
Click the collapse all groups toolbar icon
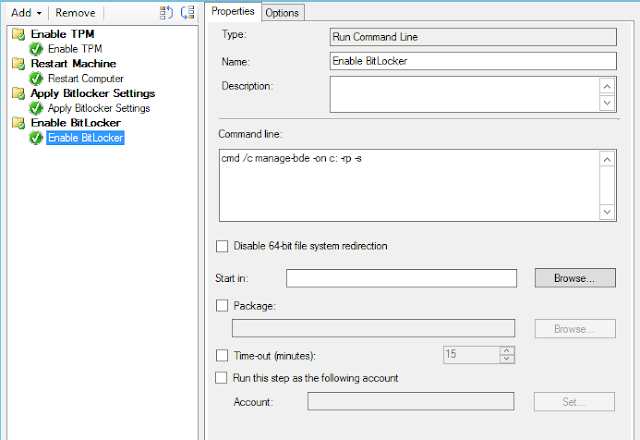187,12
